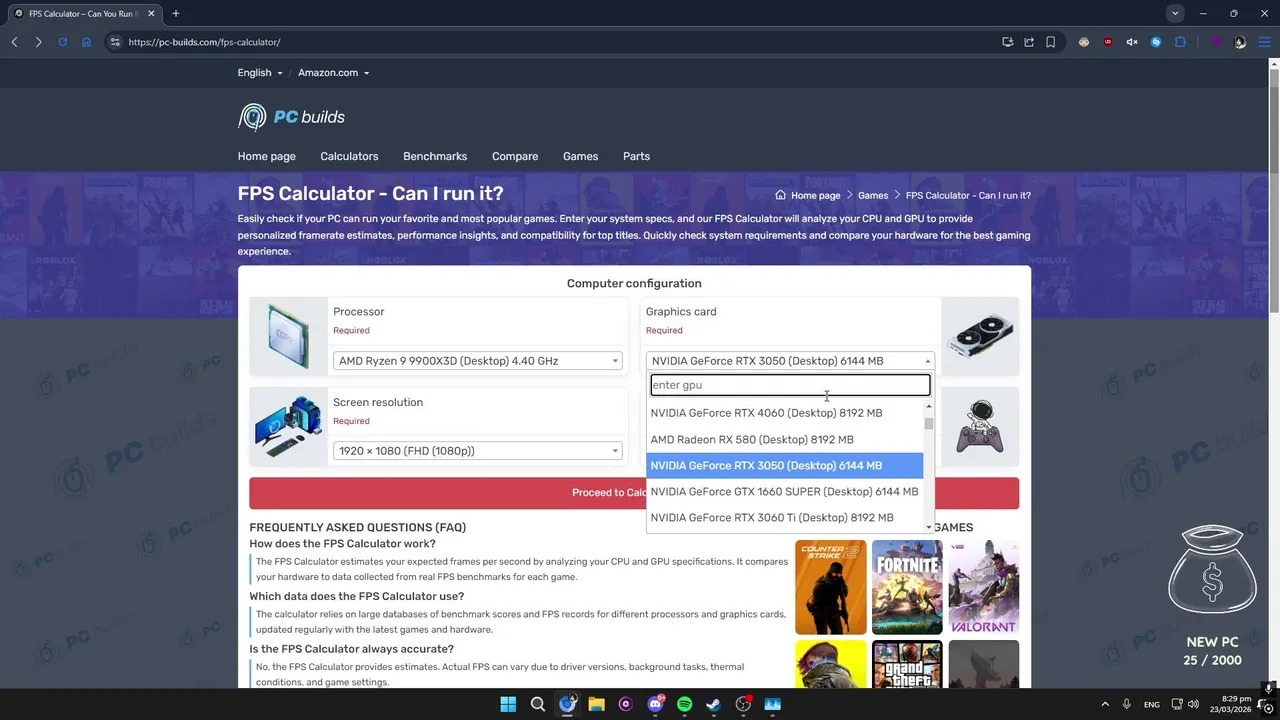Click the browser address bar URL
The height and width of the screenshot is (720, 1280).
(204, 42)
